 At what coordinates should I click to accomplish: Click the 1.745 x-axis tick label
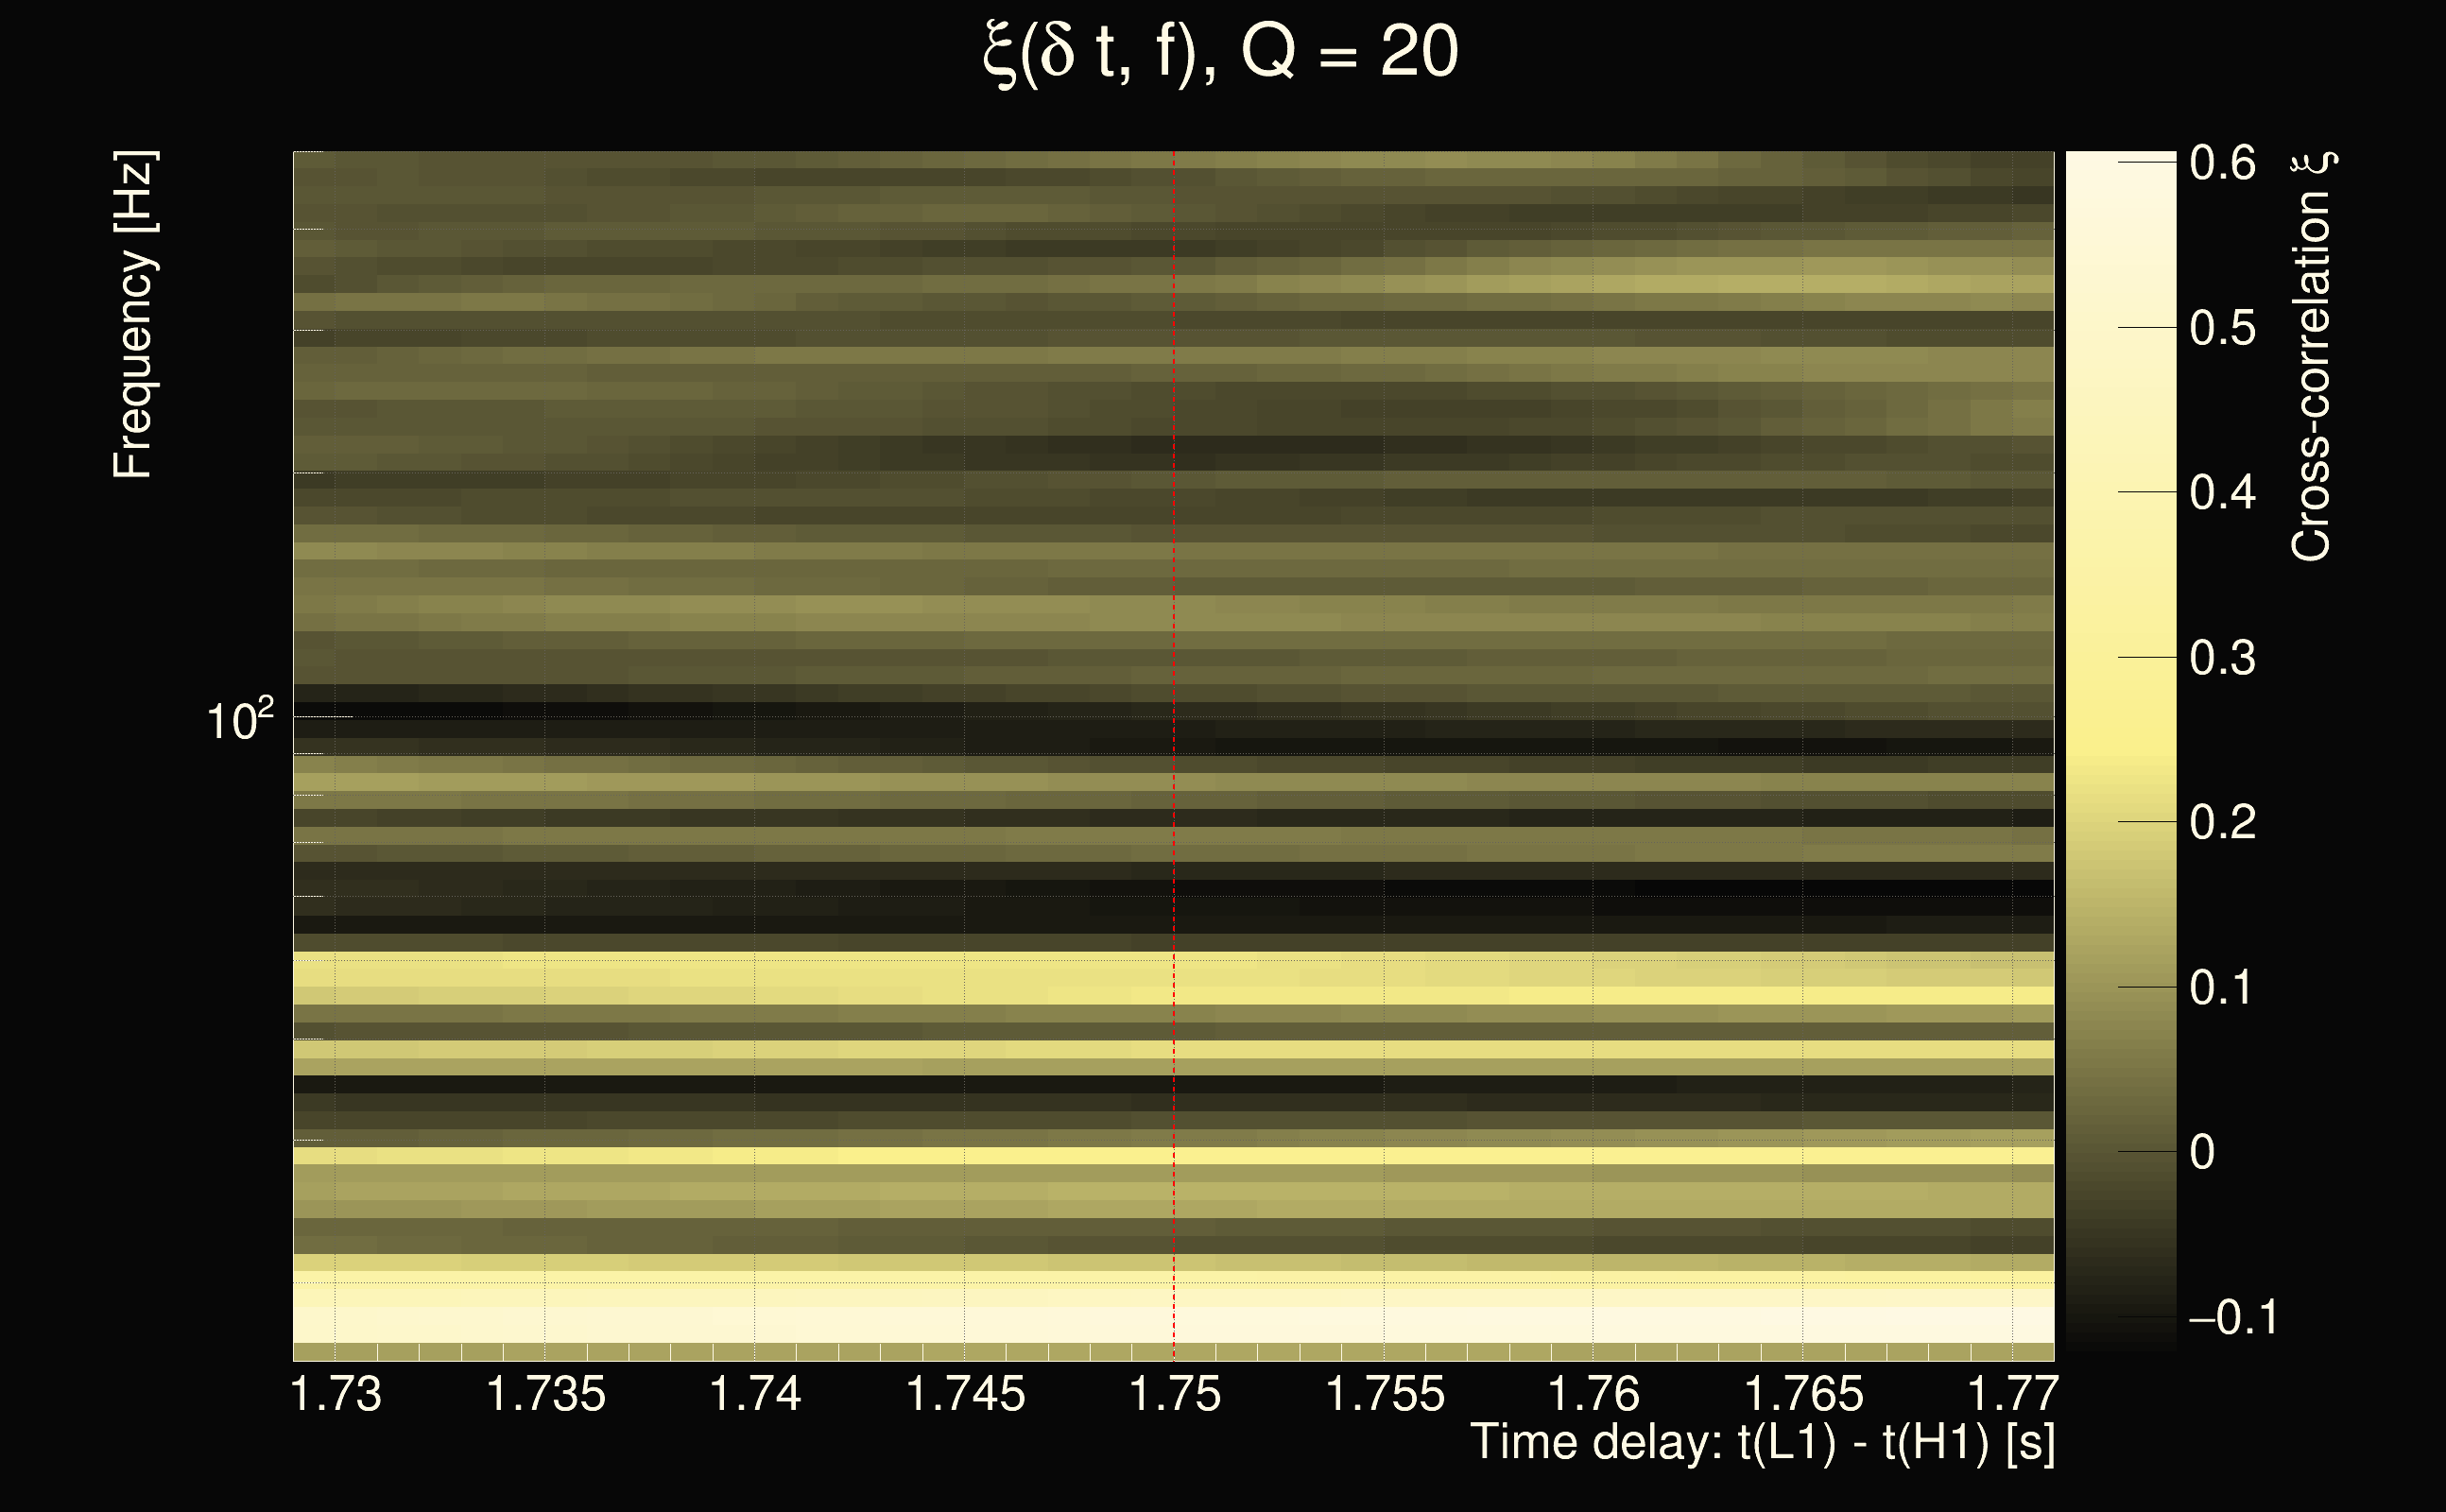click(965, 1395)
